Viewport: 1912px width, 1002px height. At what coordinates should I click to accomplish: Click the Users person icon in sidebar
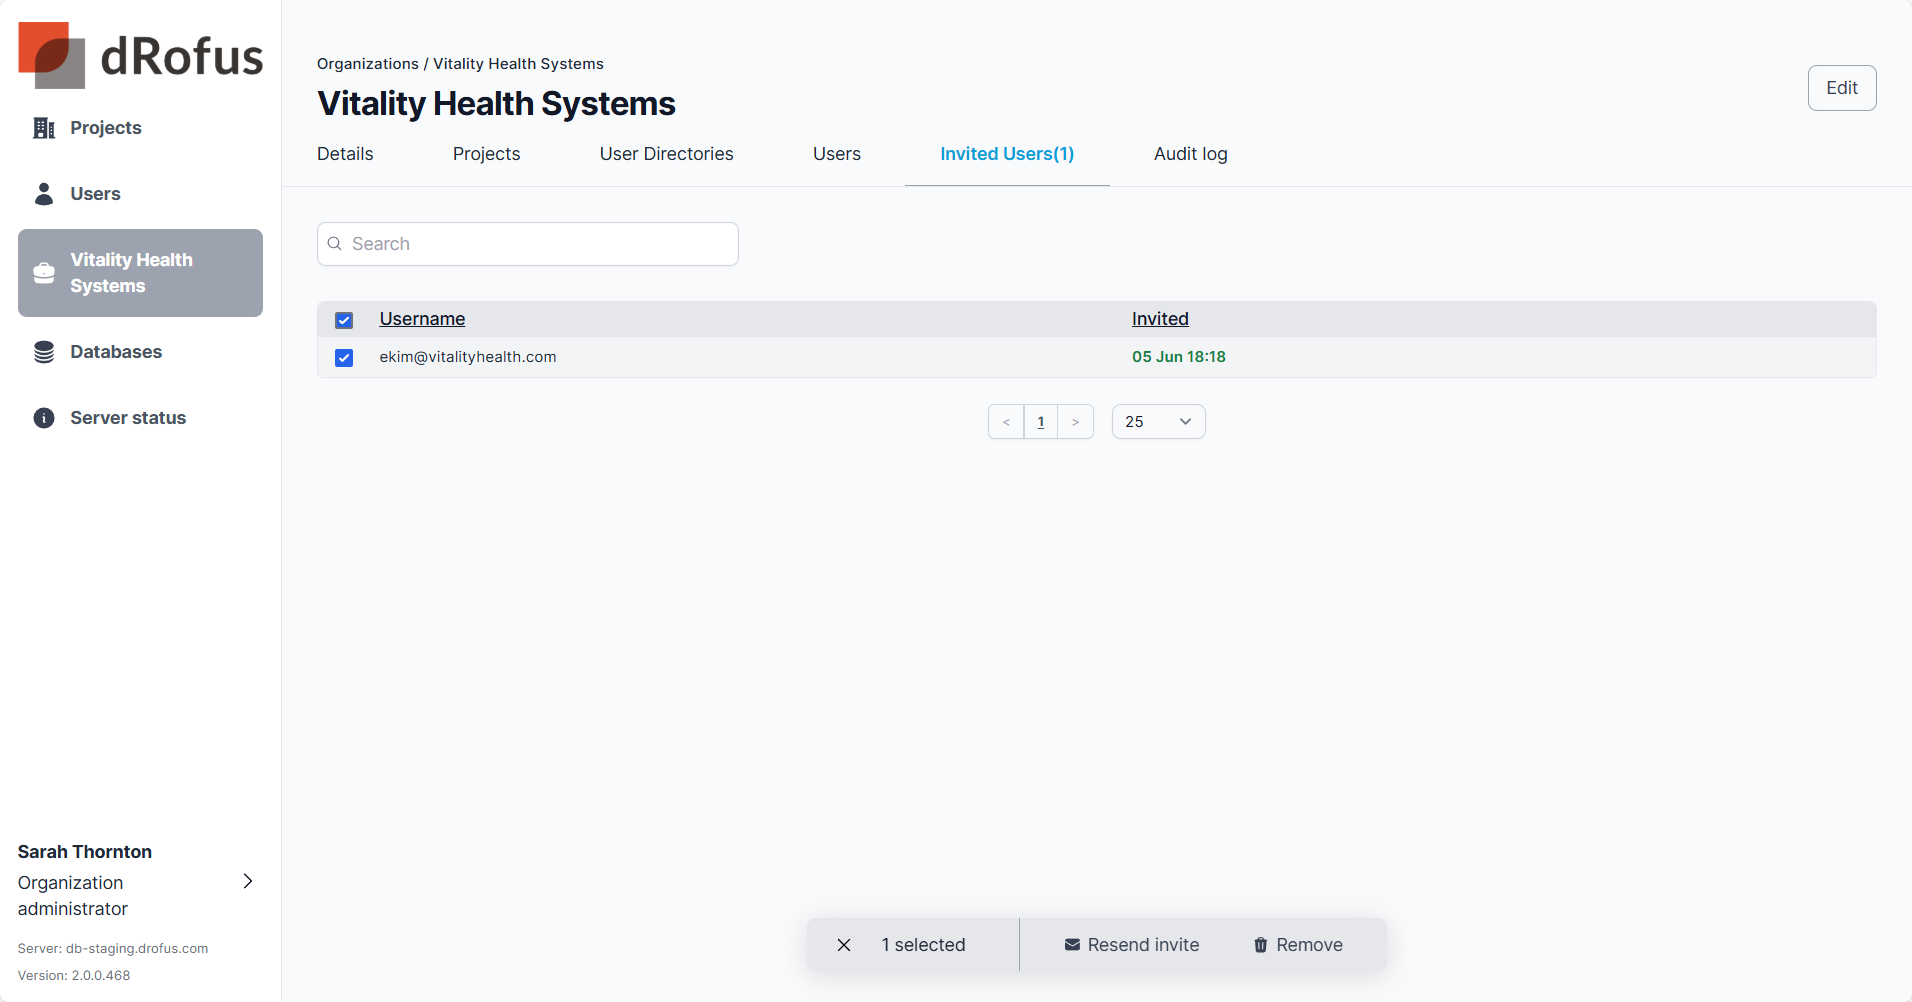tap(44, 194)
